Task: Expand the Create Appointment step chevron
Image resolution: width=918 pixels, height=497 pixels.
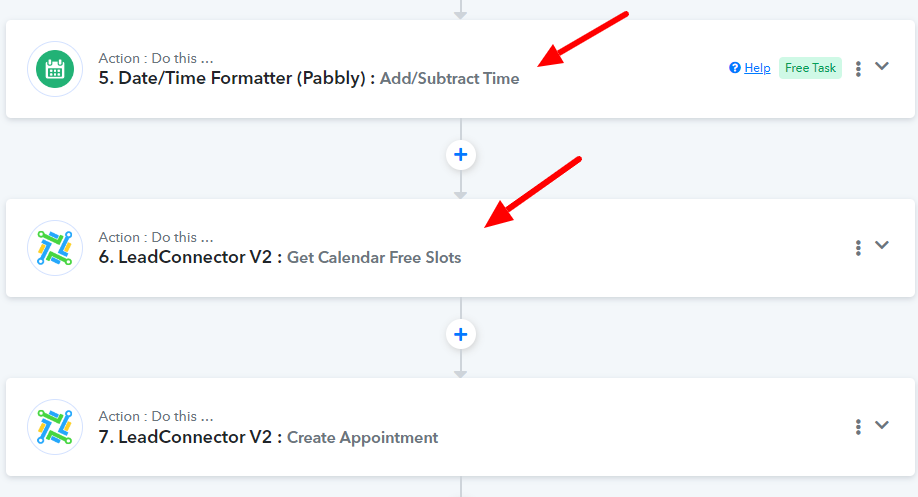Action: click(882, 425)
